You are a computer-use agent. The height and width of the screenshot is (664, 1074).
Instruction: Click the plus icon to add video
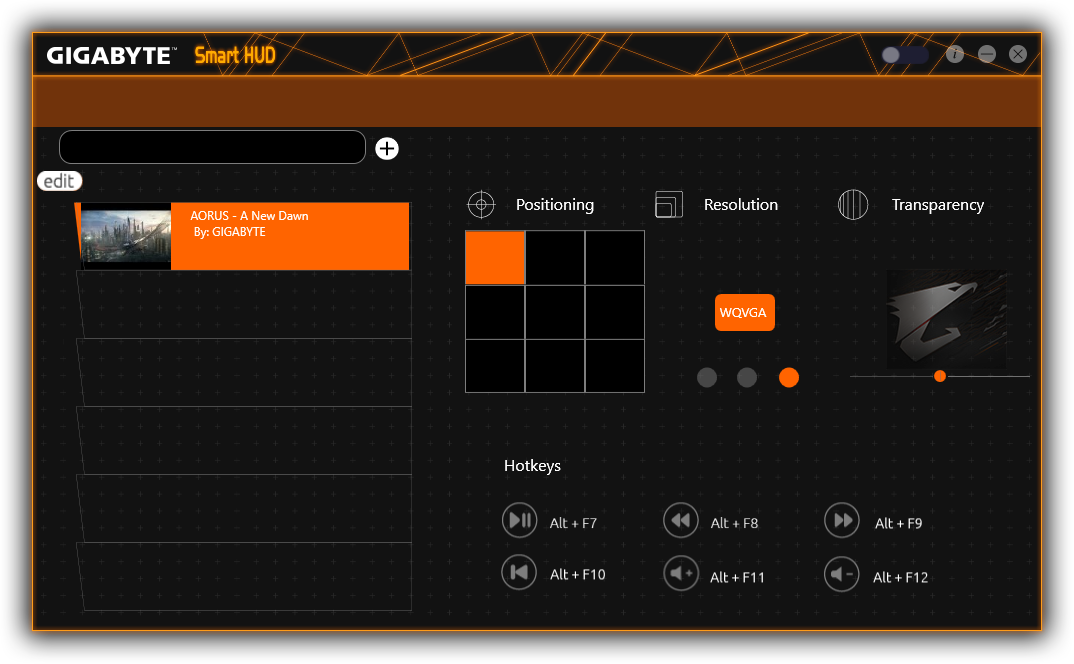point(387,148)
